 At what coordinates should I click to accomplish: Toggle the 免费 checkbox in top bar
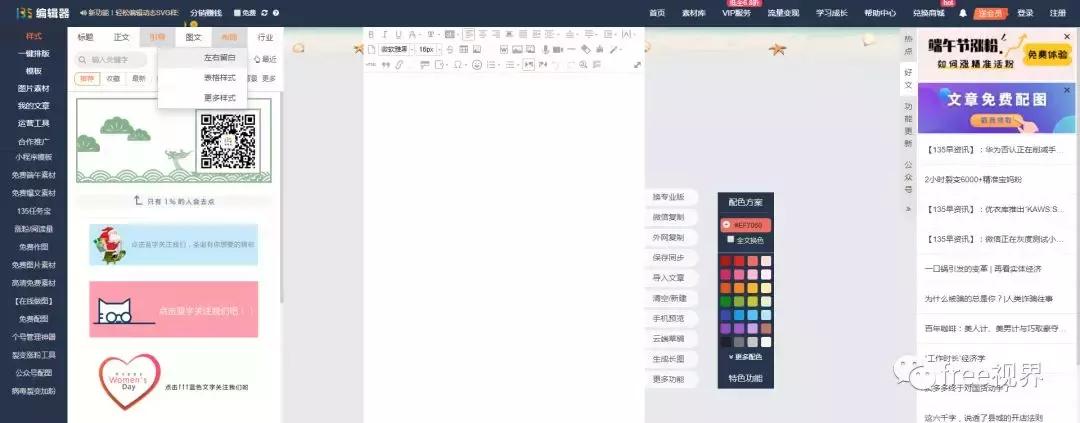coord(237,13)
